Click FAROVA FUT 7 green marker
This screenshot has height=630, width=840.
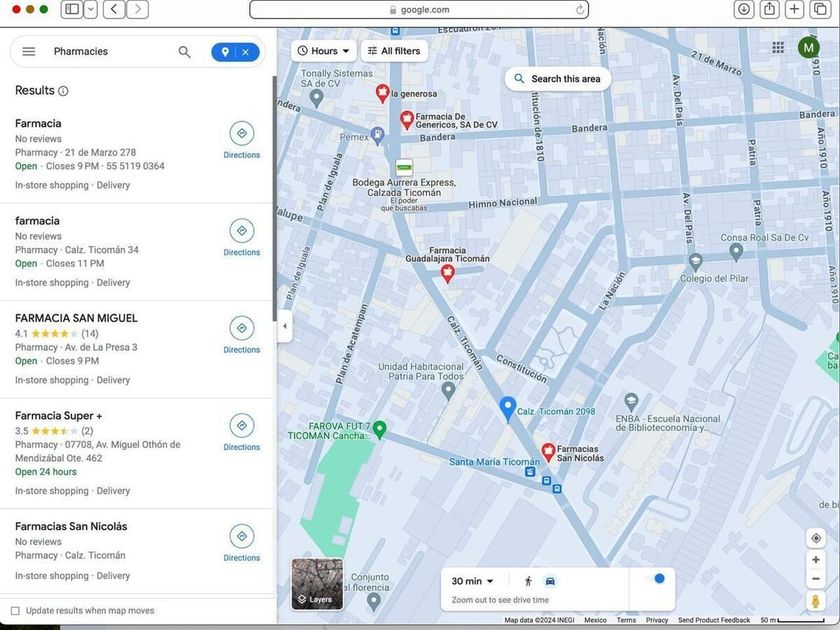click(x=379, y=430)
